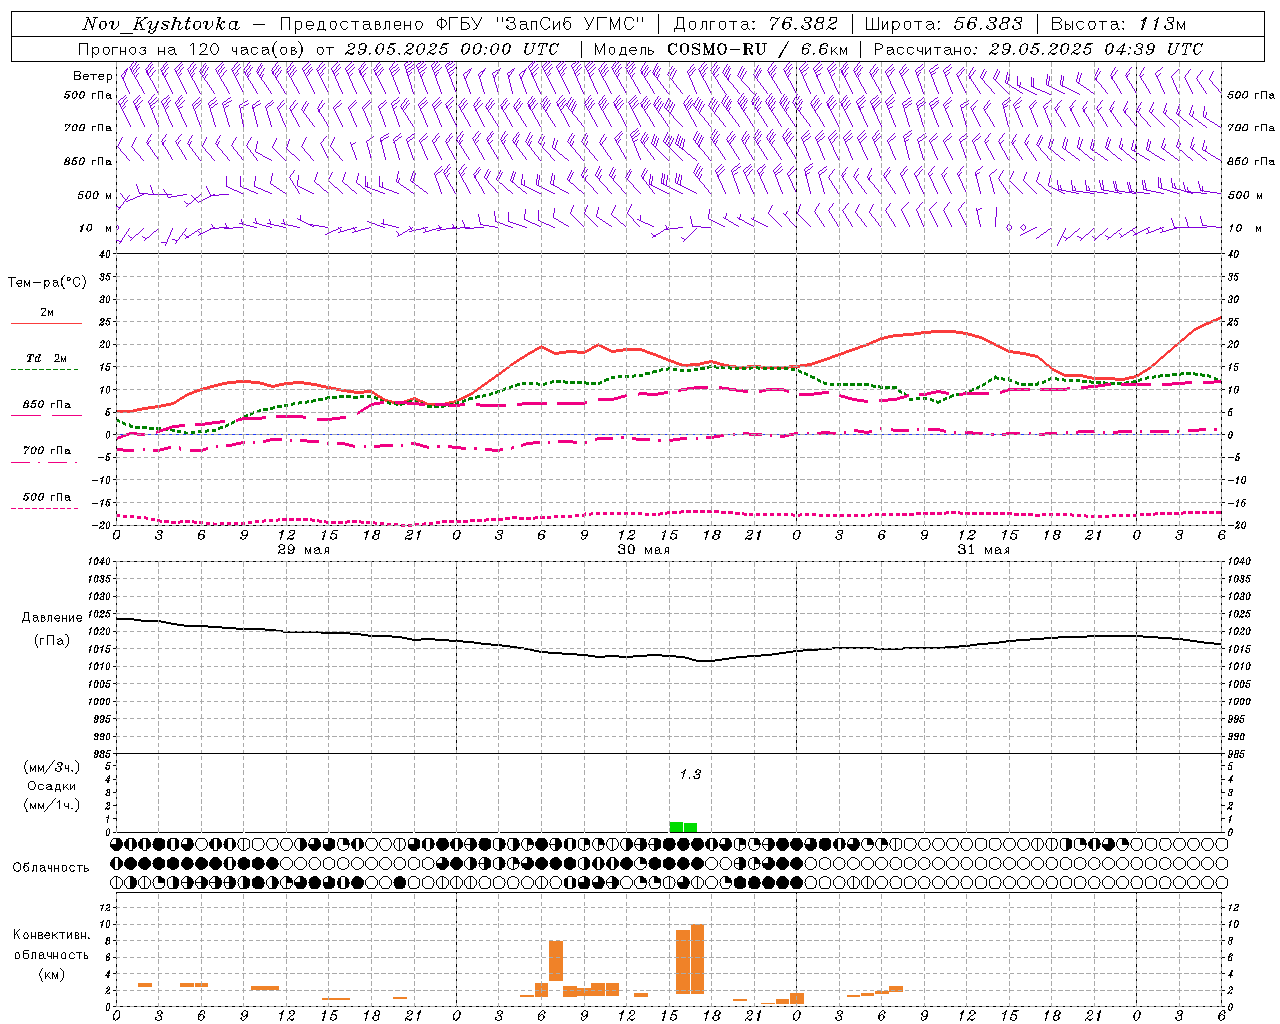
Task: Click the '(мм/1ч.)' precipitation unit label
Action: point(52,805)
